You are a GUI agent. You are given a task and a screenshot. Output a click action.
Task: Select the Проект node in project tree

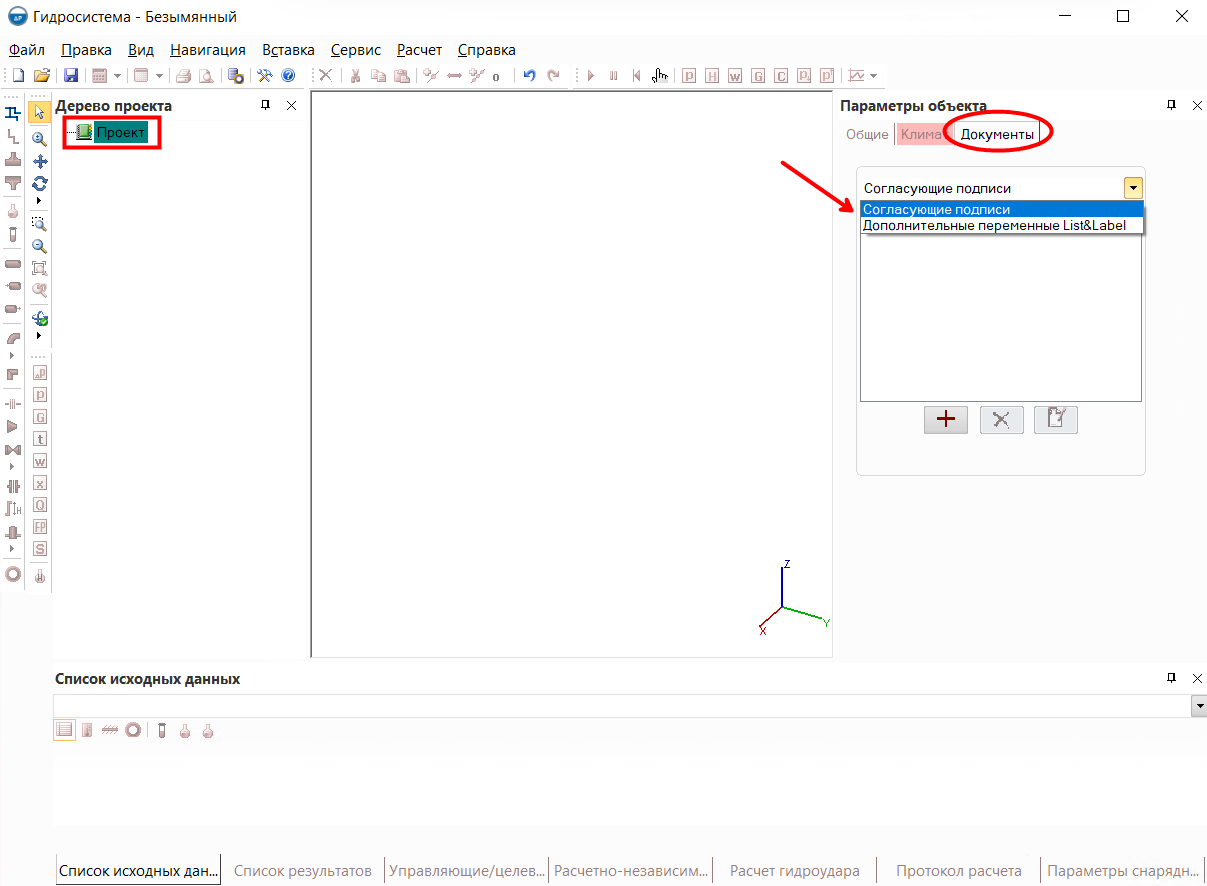(120, 132)
